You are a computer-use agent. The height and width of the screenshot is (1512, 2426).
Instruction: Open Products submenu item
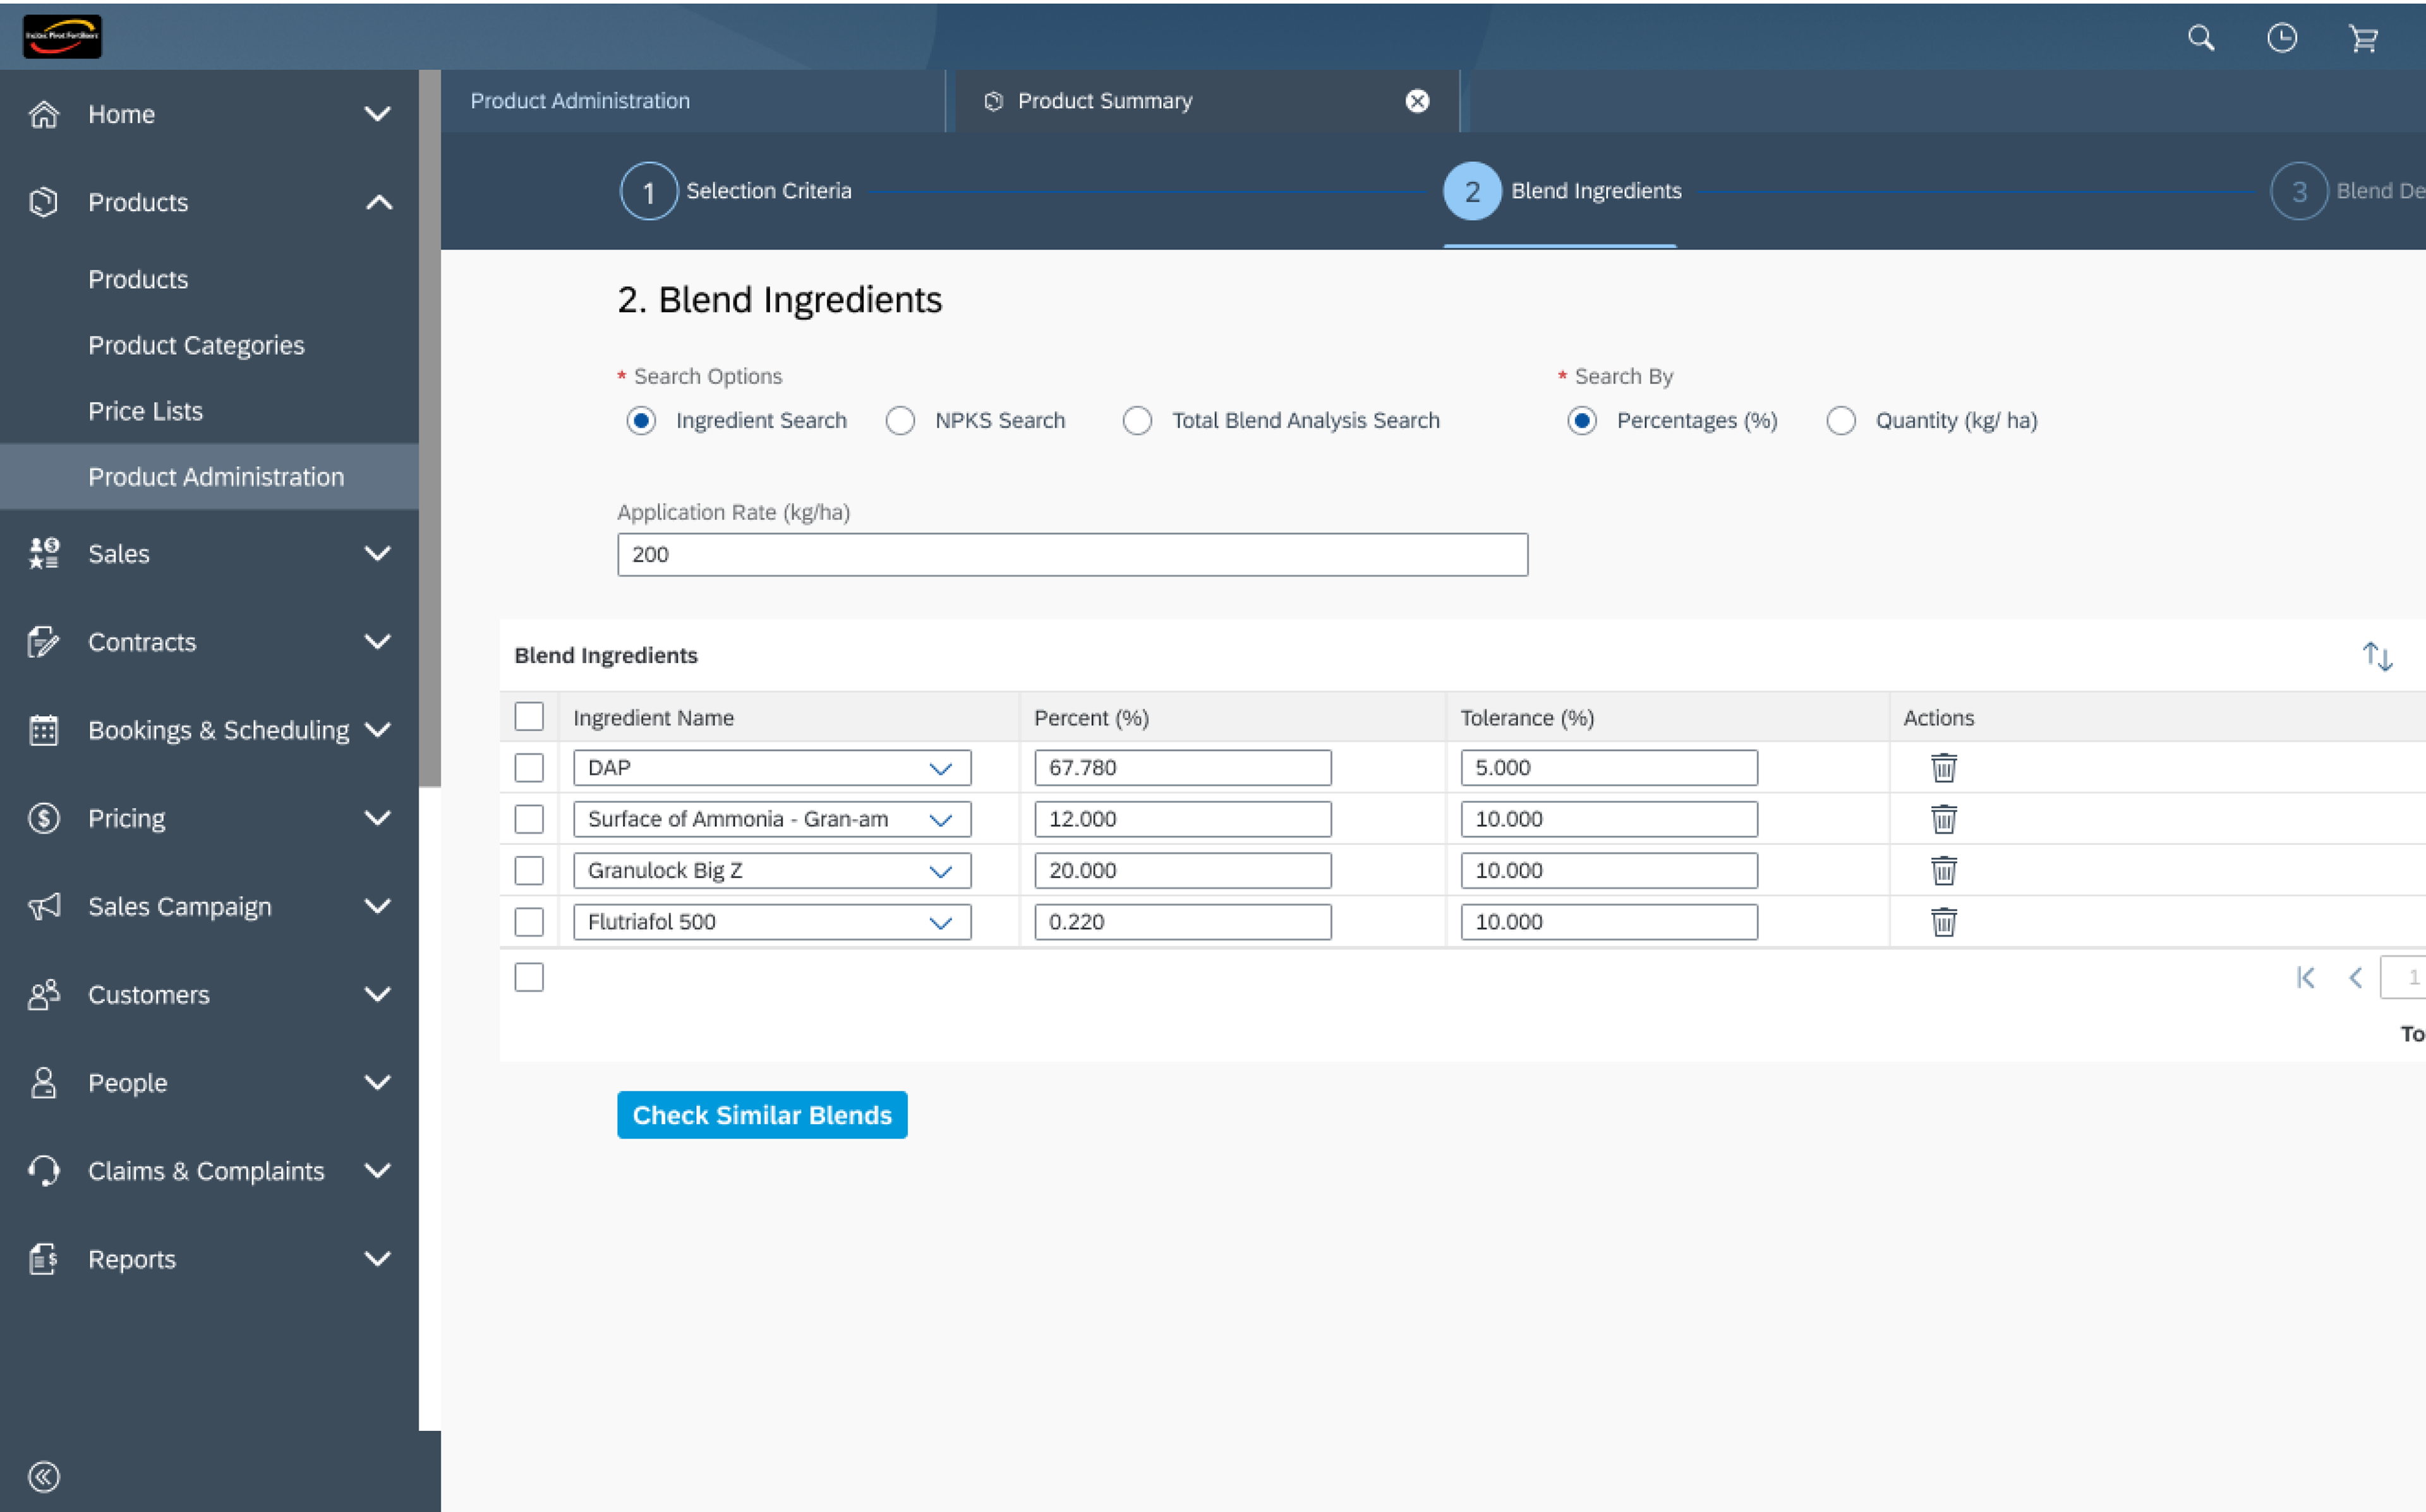click(138, 279)
